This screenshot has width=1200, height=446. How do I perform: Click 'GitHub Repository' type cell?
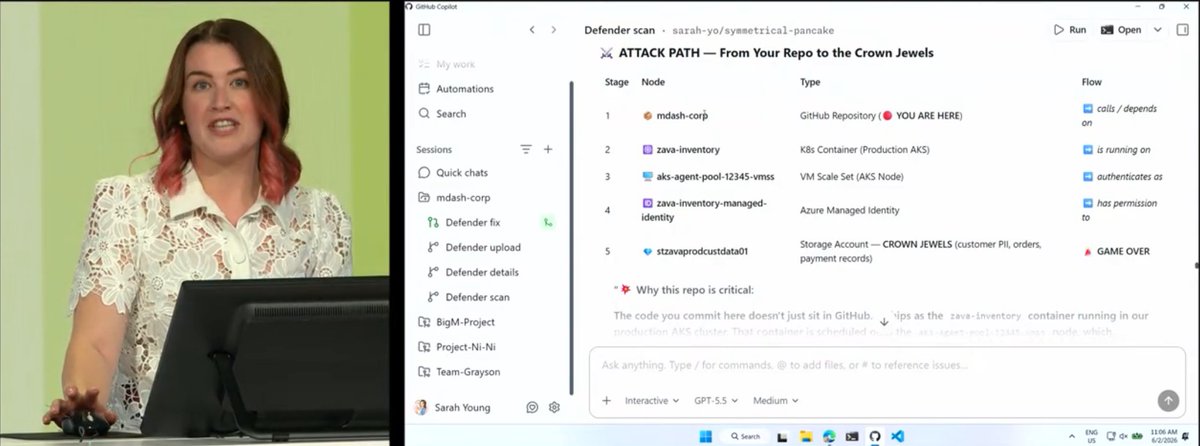coord(881,116)
